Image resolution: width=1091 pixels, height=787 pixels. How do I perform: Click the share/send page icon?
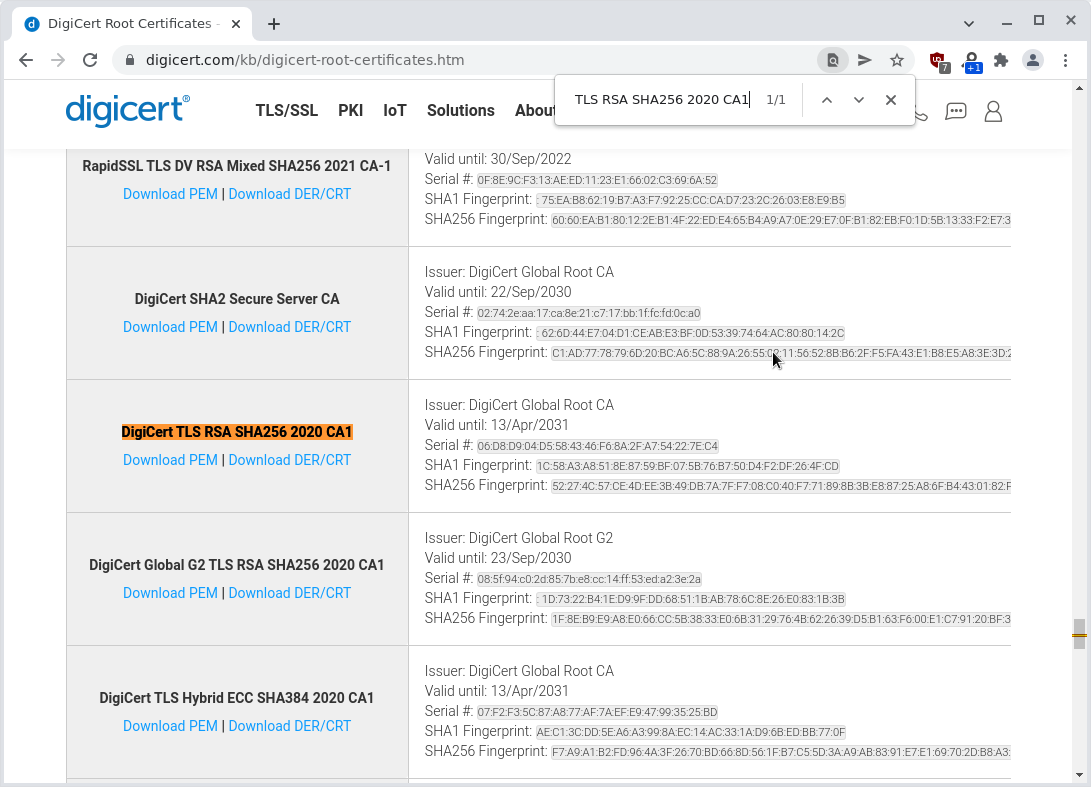click(x=864, y=60)
